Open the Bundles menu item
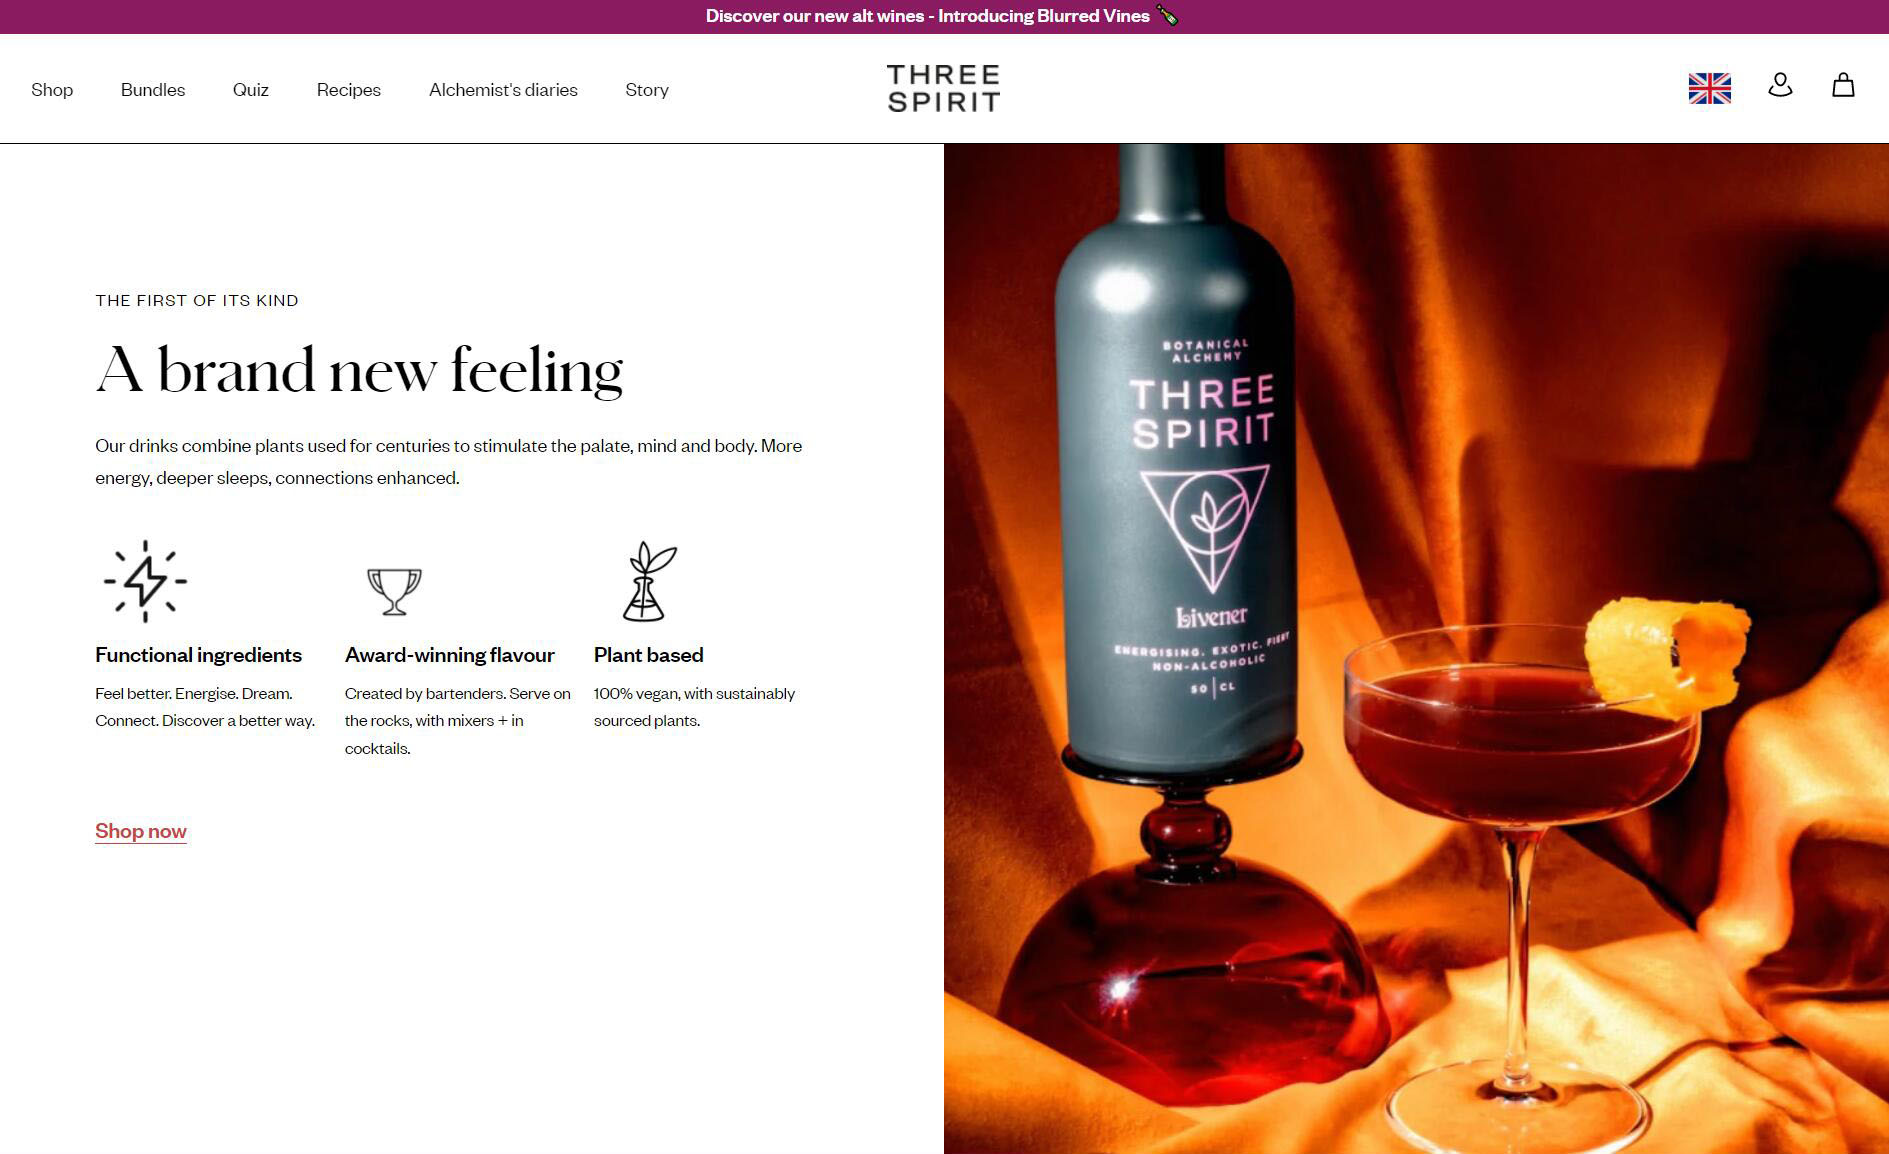 click(x=153, y=90)
